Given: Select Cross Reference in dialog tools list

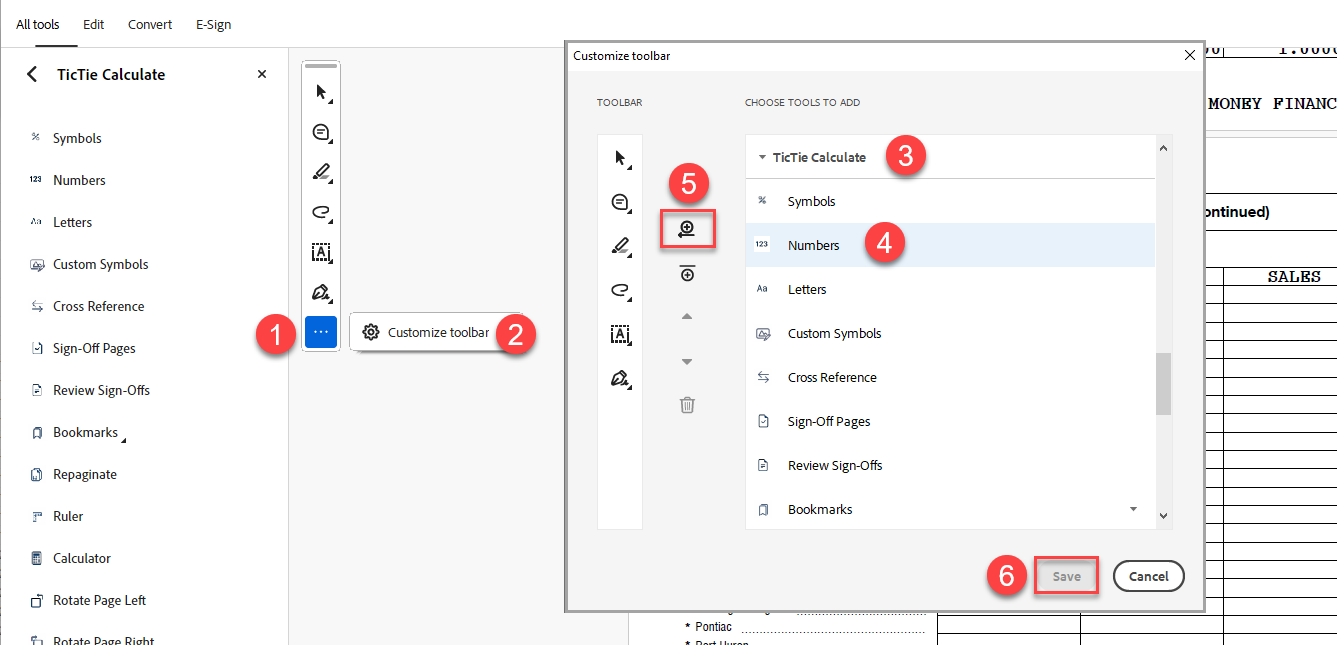Looking at the screenshot, I should pyautogui.click(x=950, y=377).
